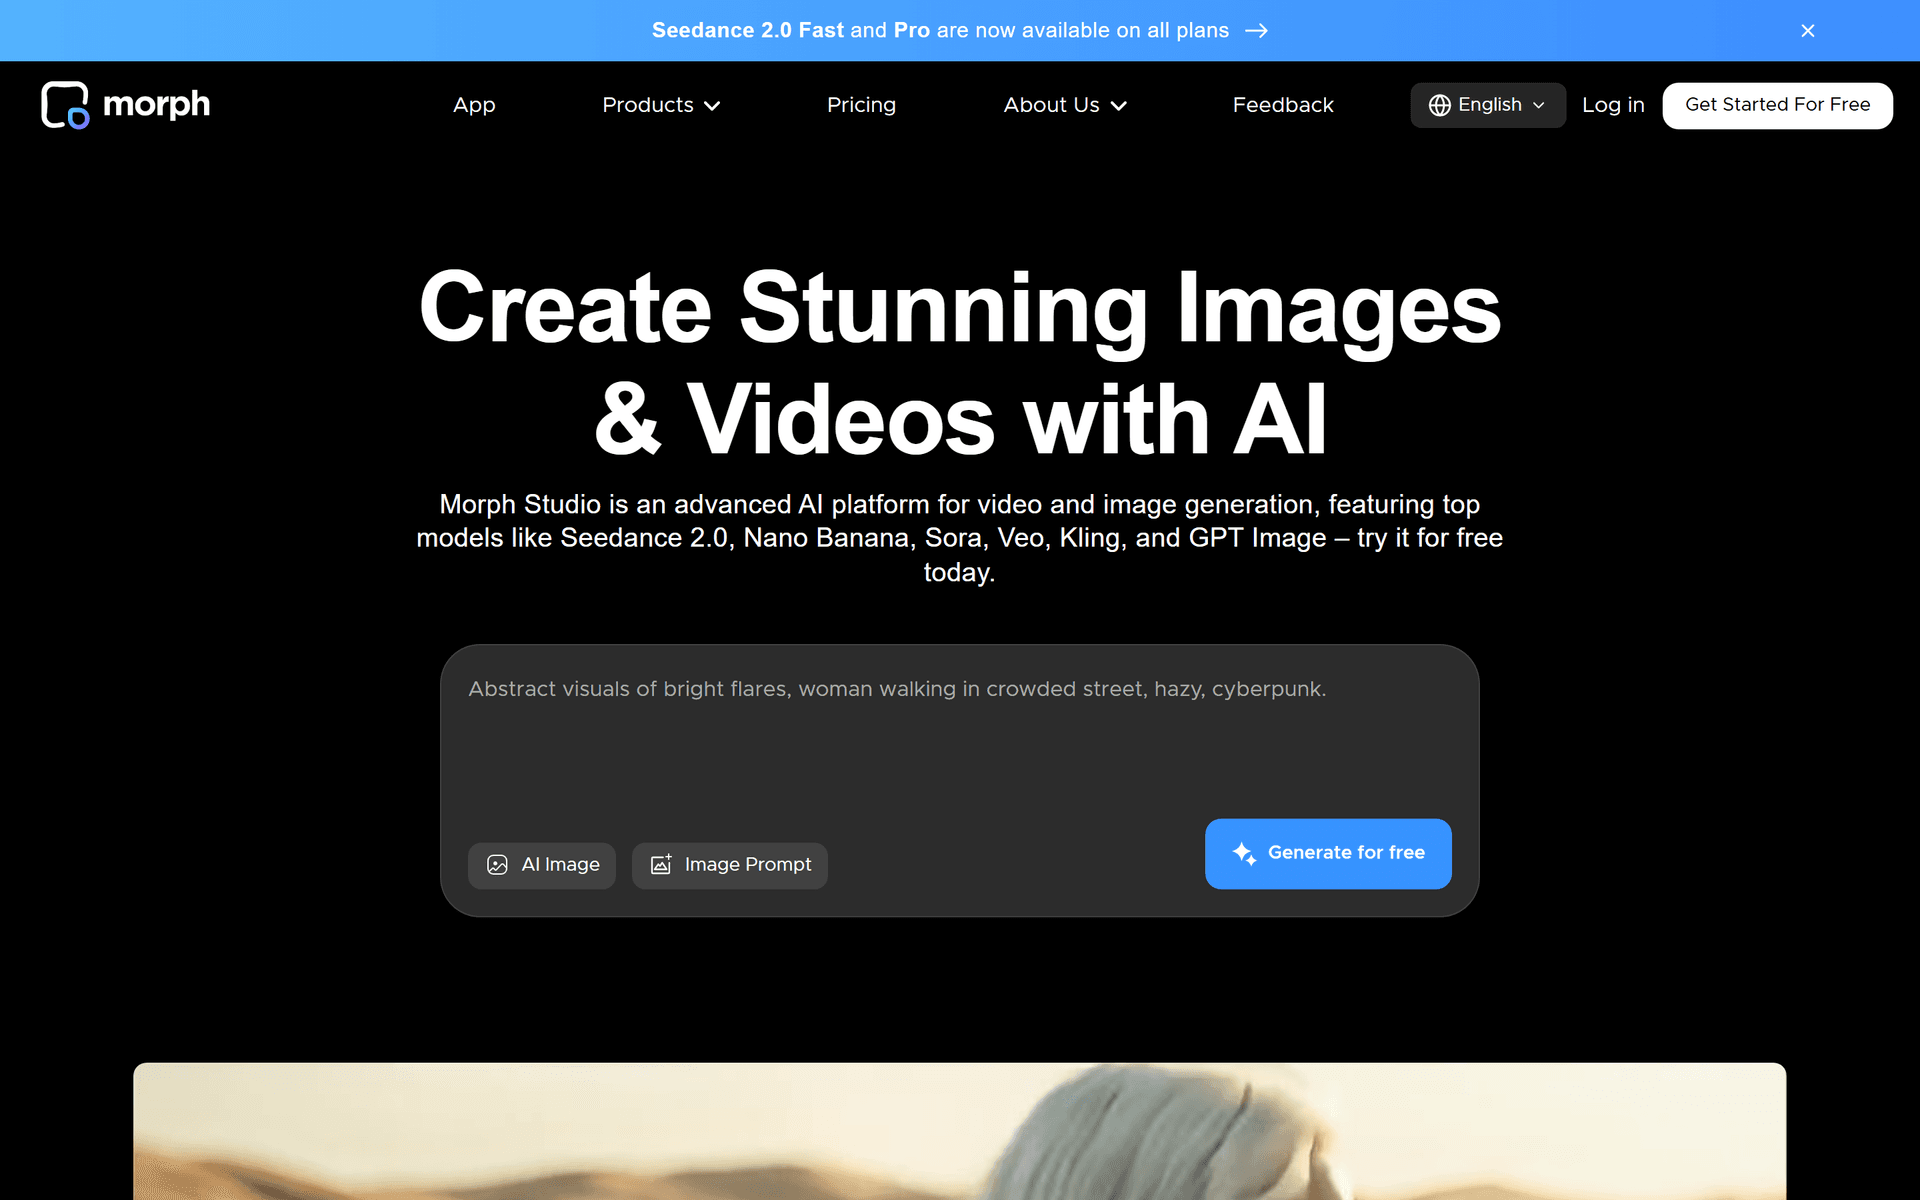Image resolution: width=1920 pixels, height=1200 pixels.
Task: Click the Morph Studio description paragraph
Action: [x=960, y=538]
